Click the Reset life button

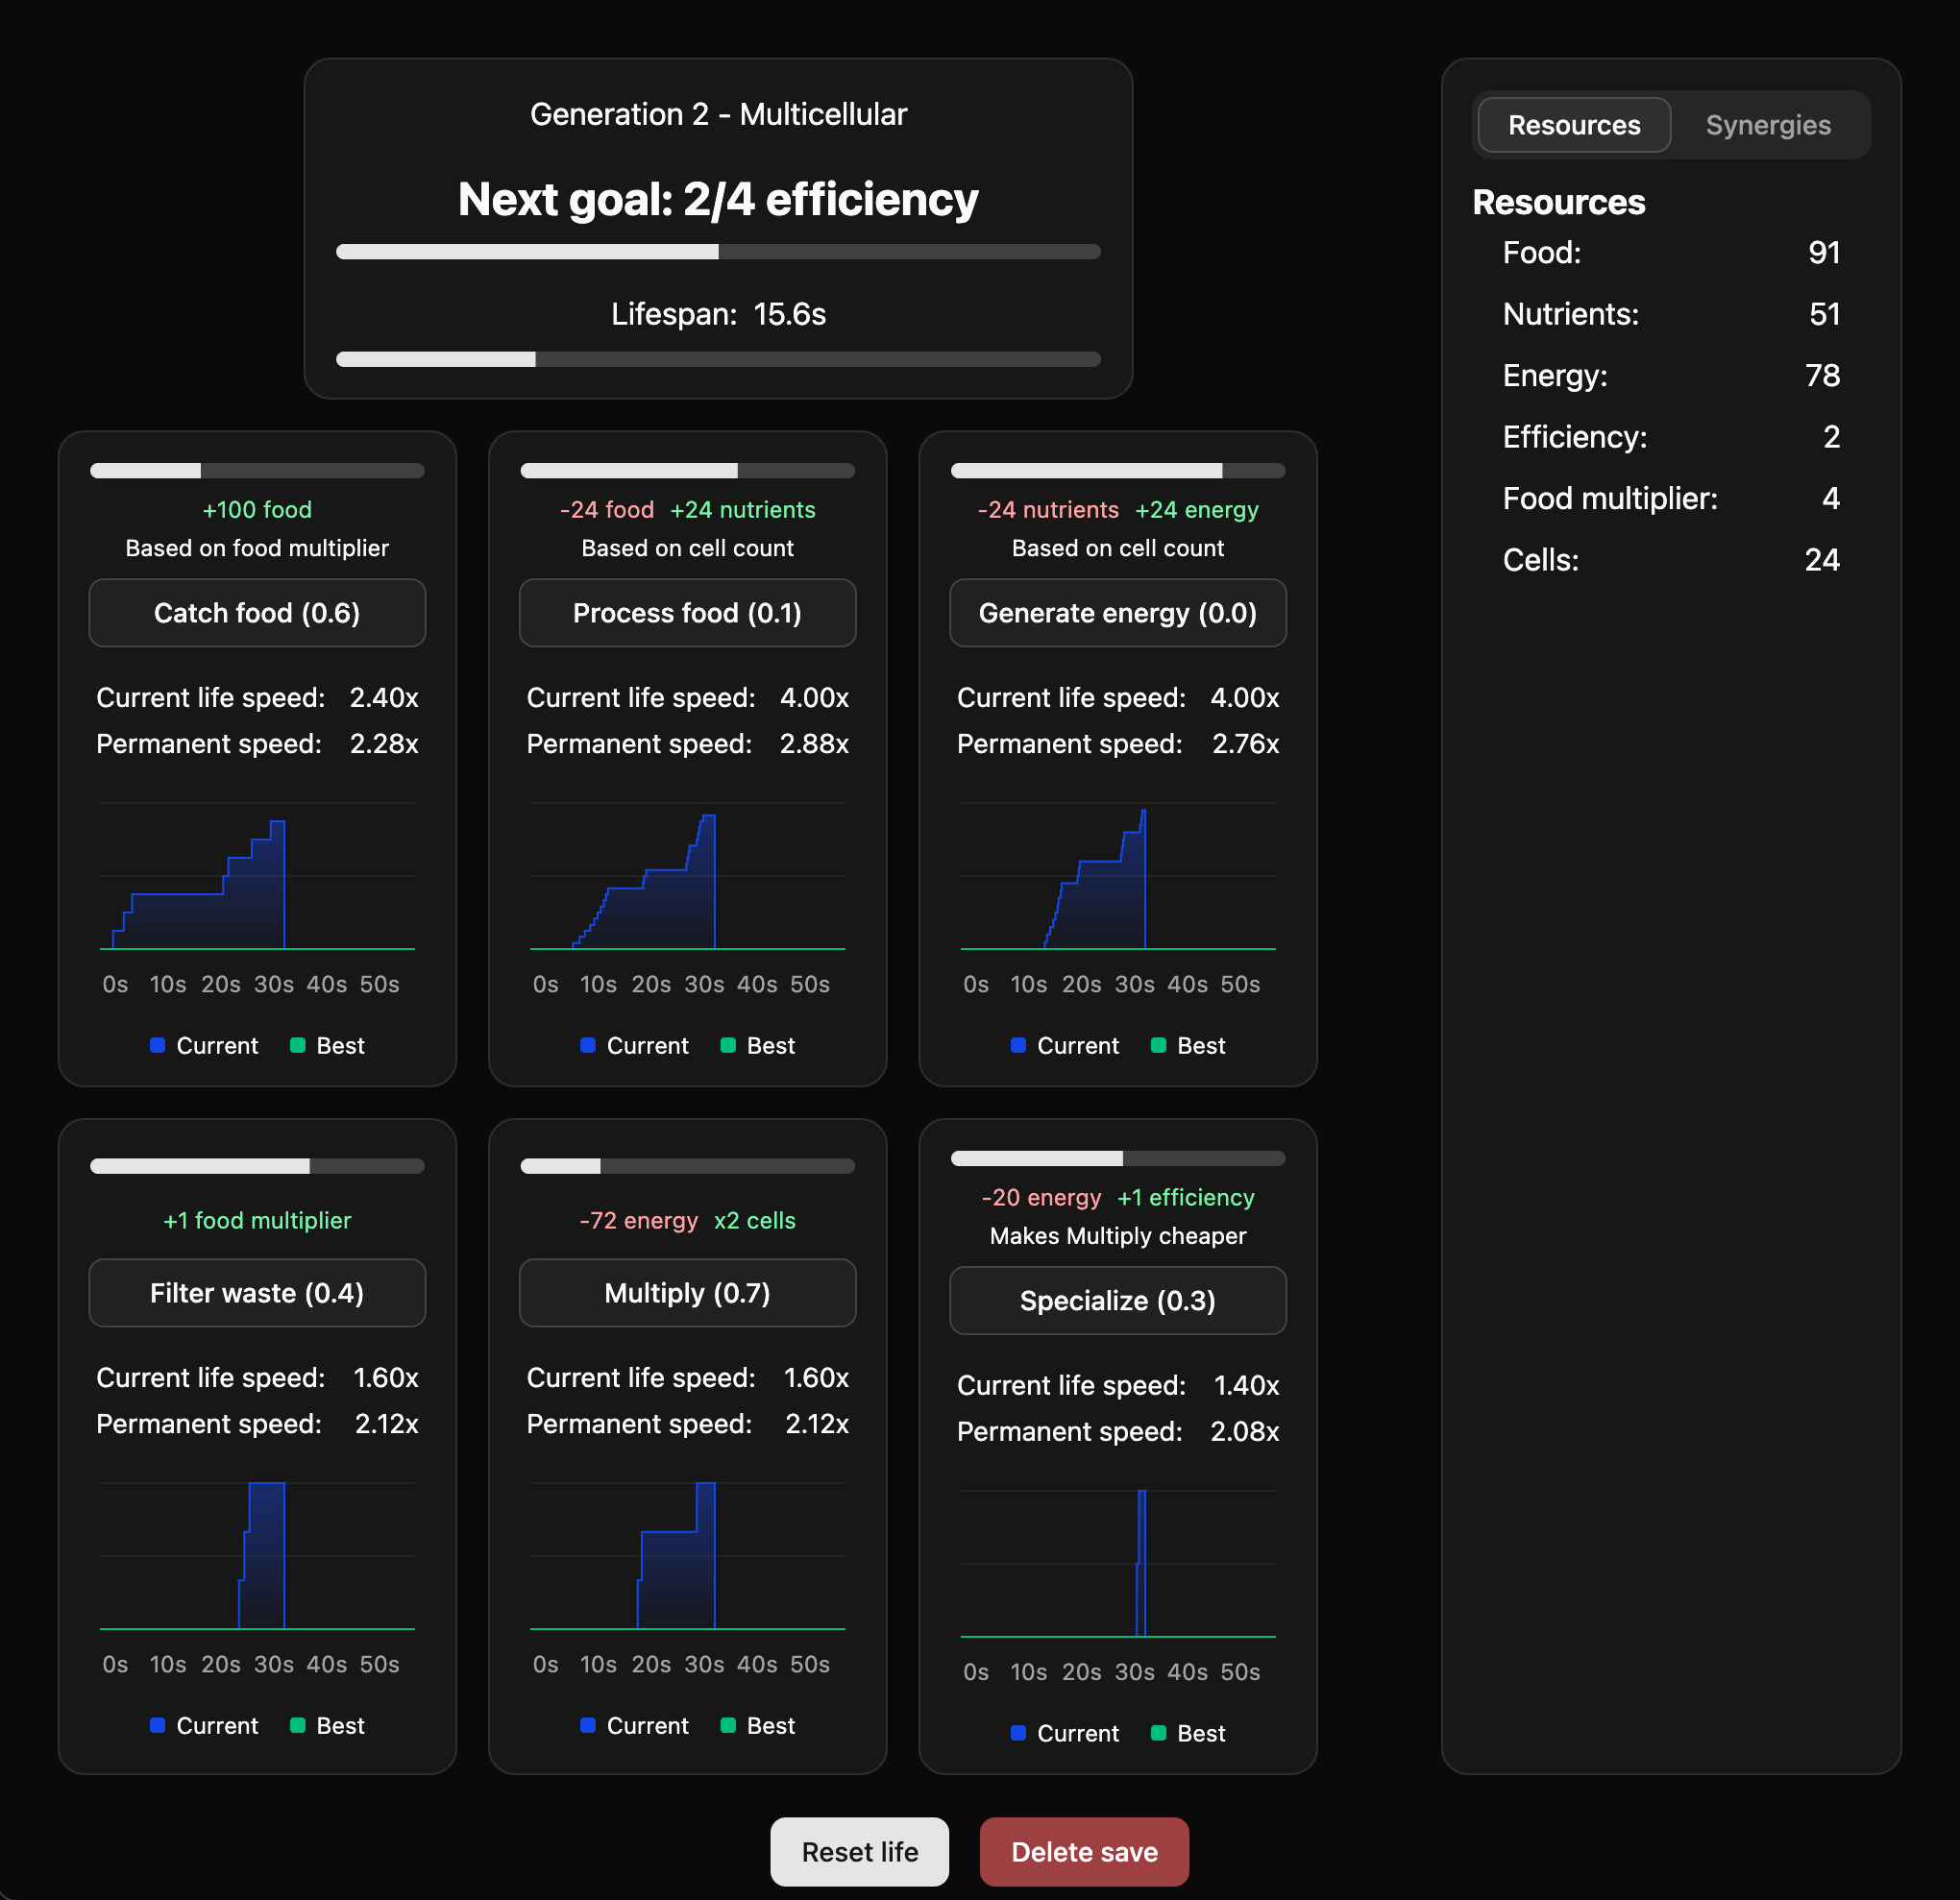[x=859, y=1851]
